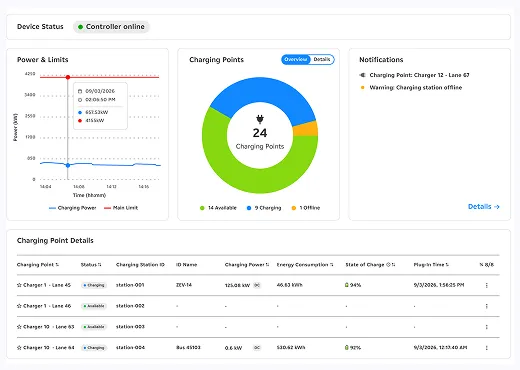The height and width of the screenshot is (370, 520).
Task: Click the red Main Limit marker point
Action: click(x=68, y=77)
